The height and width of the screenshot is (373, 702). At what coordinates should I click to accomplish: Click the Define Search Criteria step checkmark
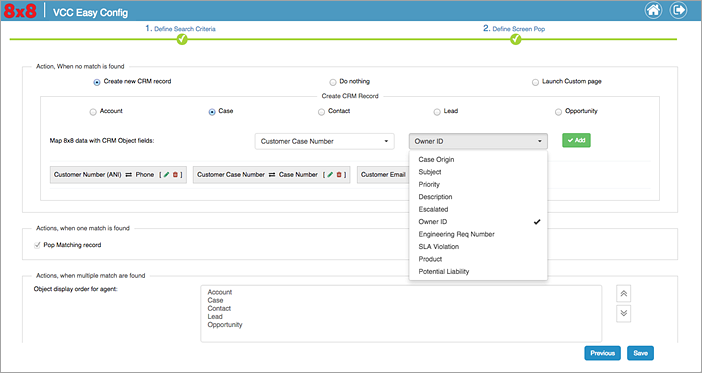tap(182, 39)
